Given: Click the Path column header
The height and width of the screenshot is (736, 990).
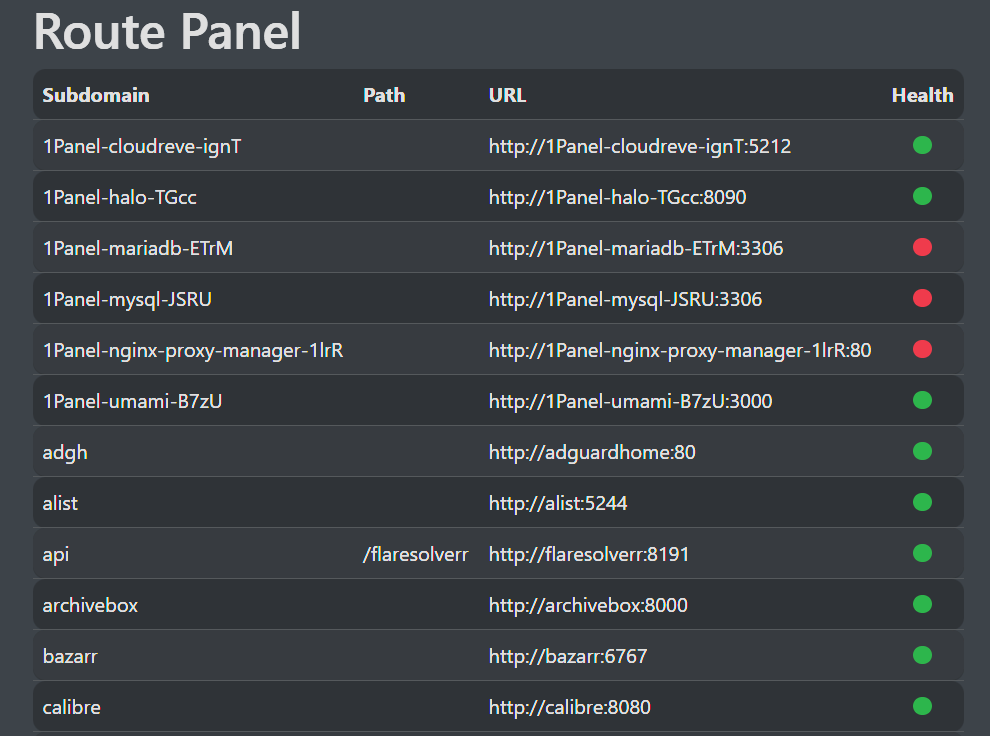Looking at the screenshot, I should (384, 95).
